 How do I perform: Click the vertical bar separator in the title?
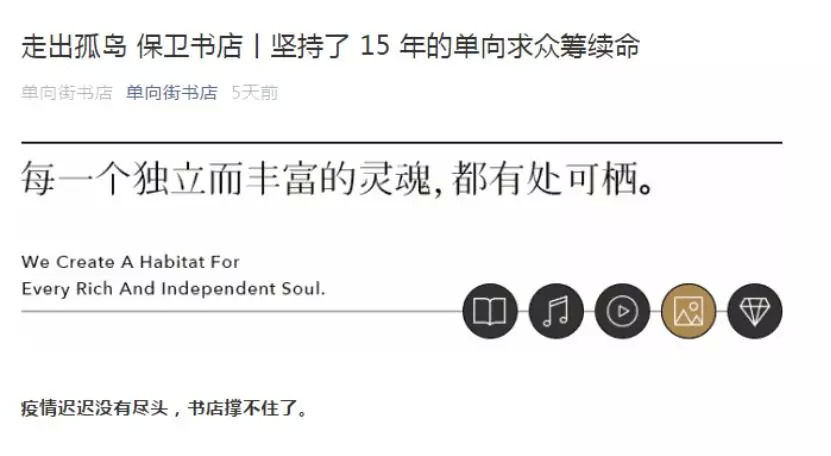pos(257,46)
